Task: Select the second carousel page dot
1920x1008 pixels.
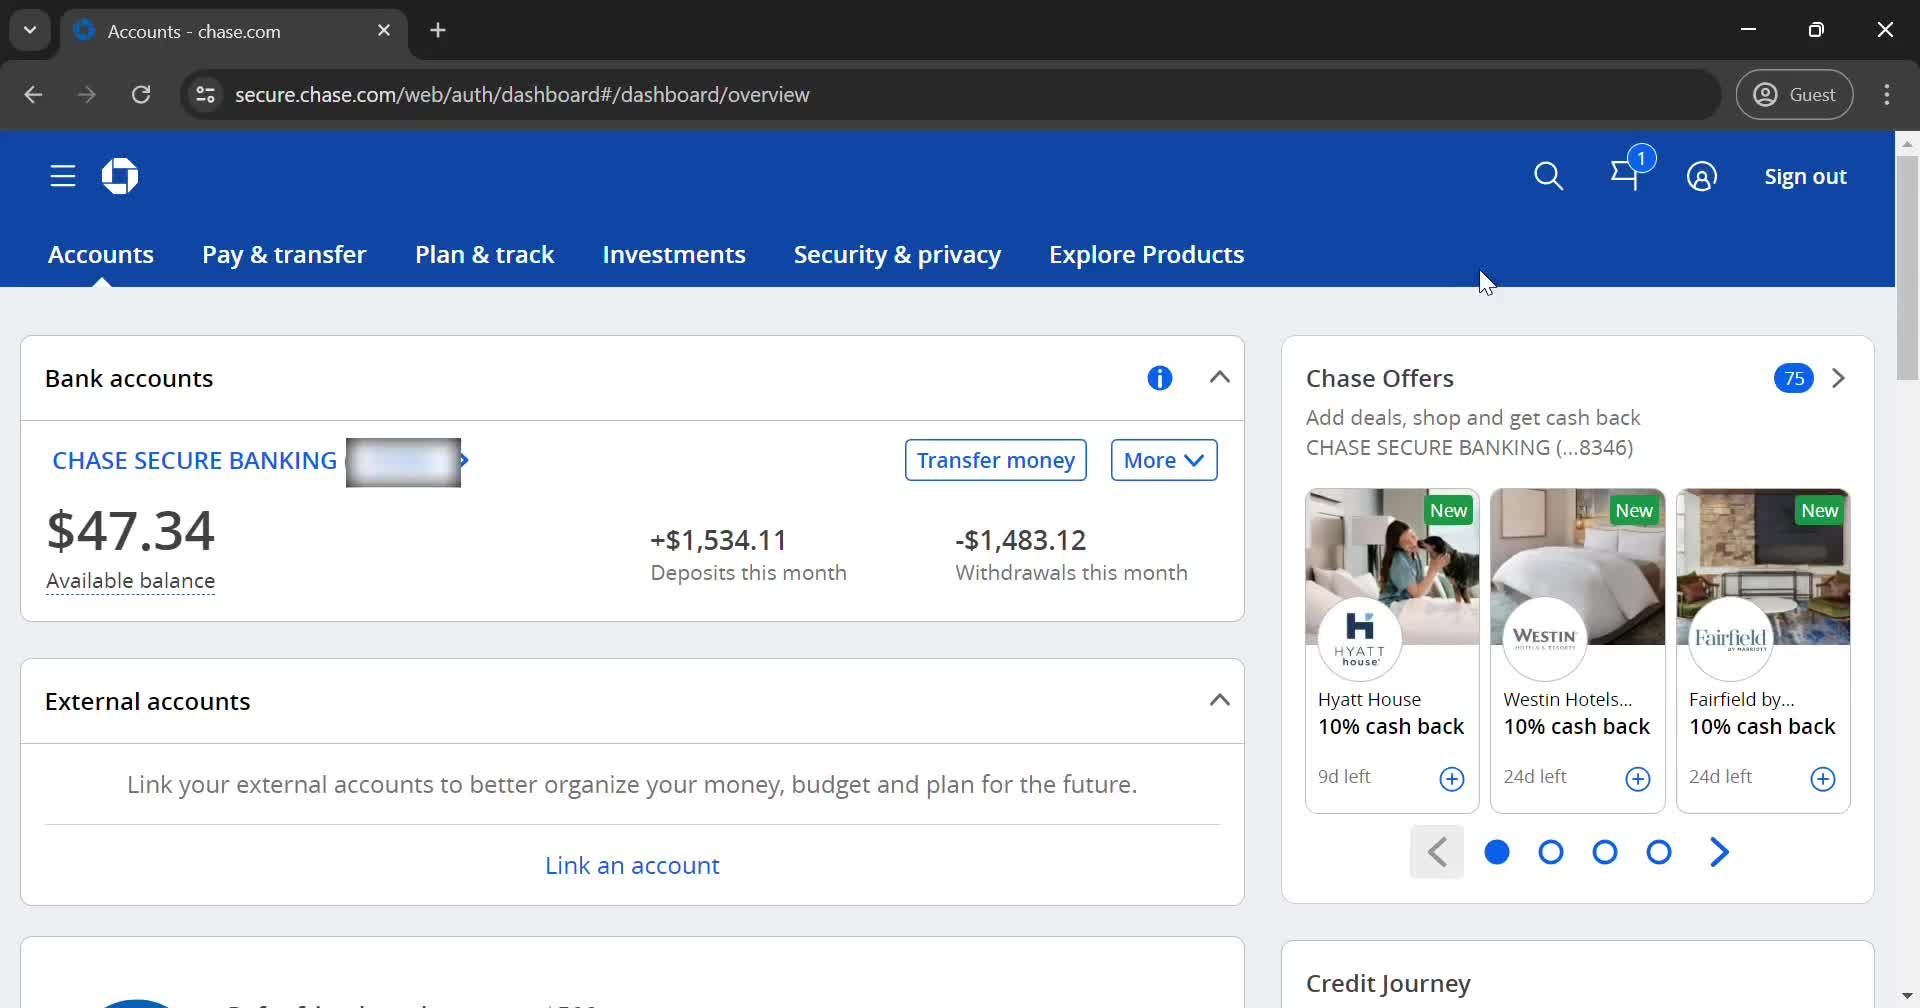Action: (1551, 852)
